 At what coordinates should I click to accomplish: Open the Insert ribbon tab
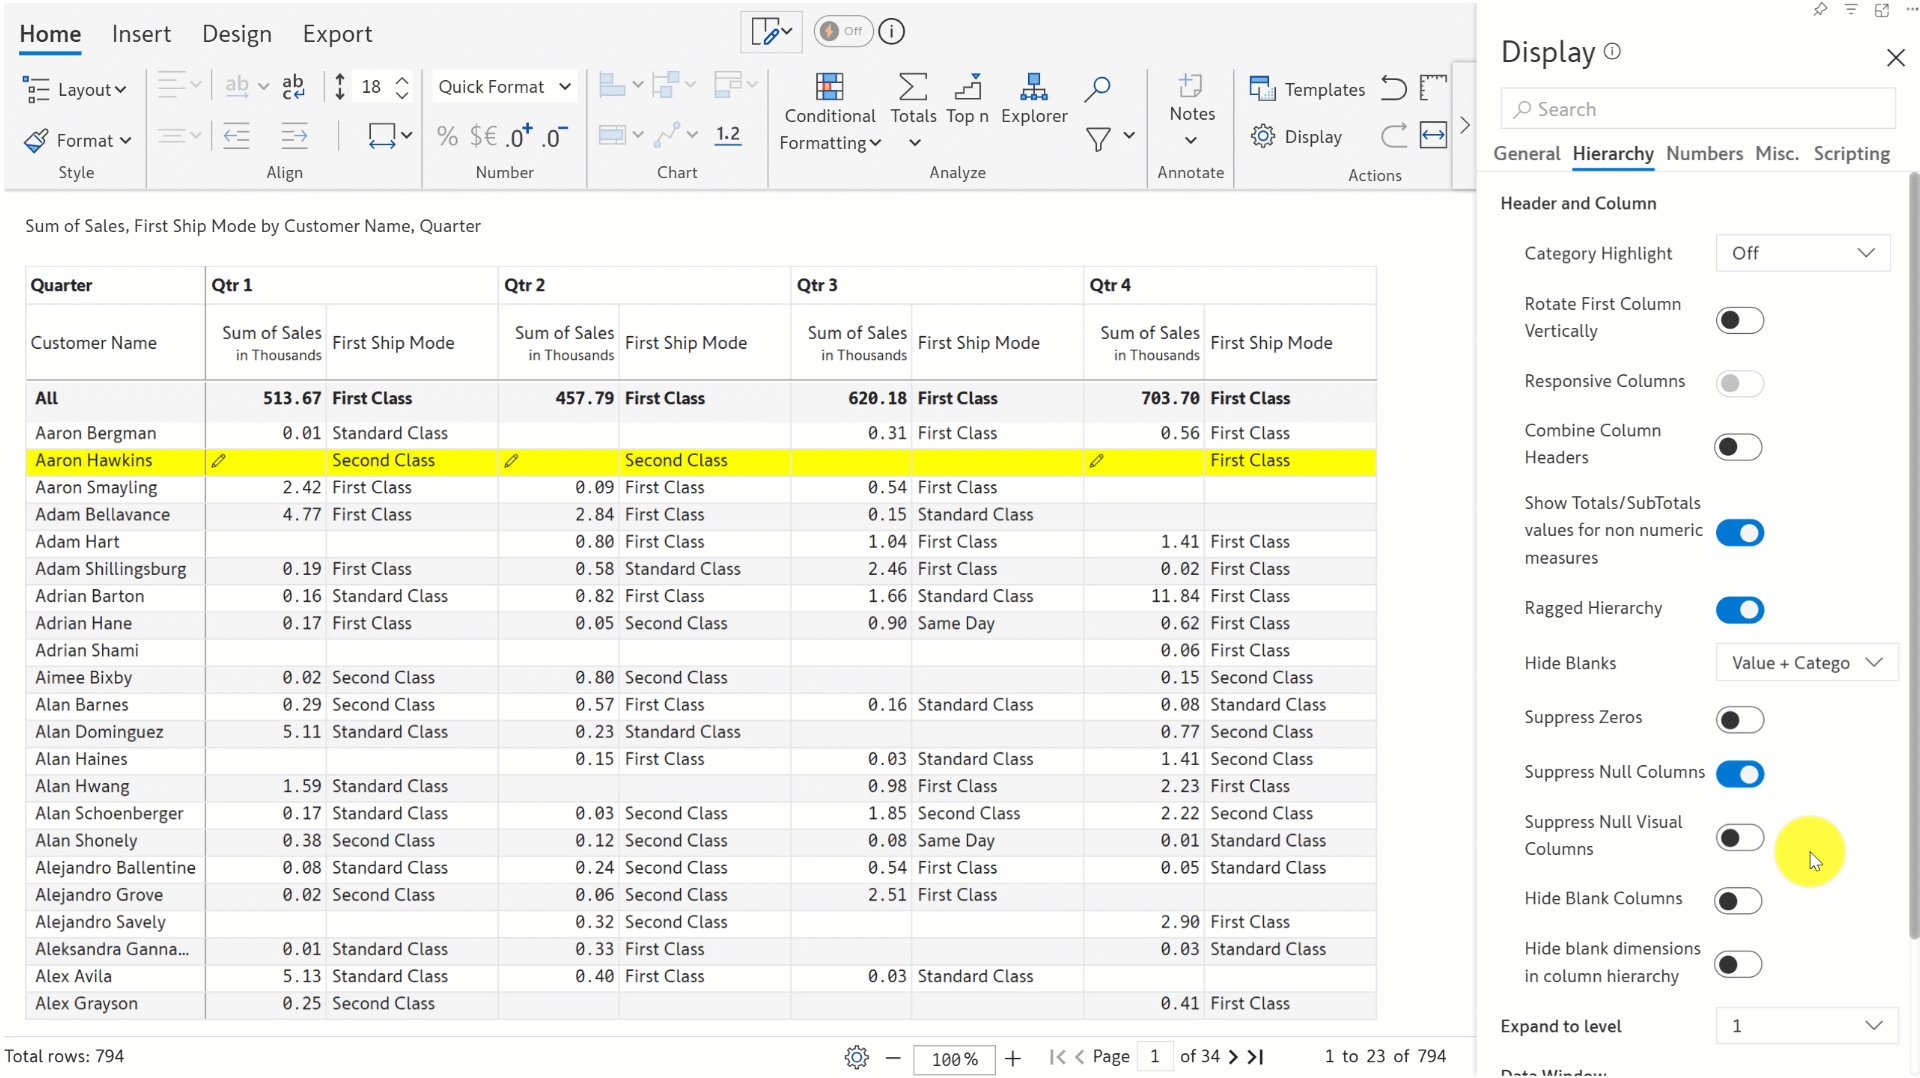tap(141, 34)
